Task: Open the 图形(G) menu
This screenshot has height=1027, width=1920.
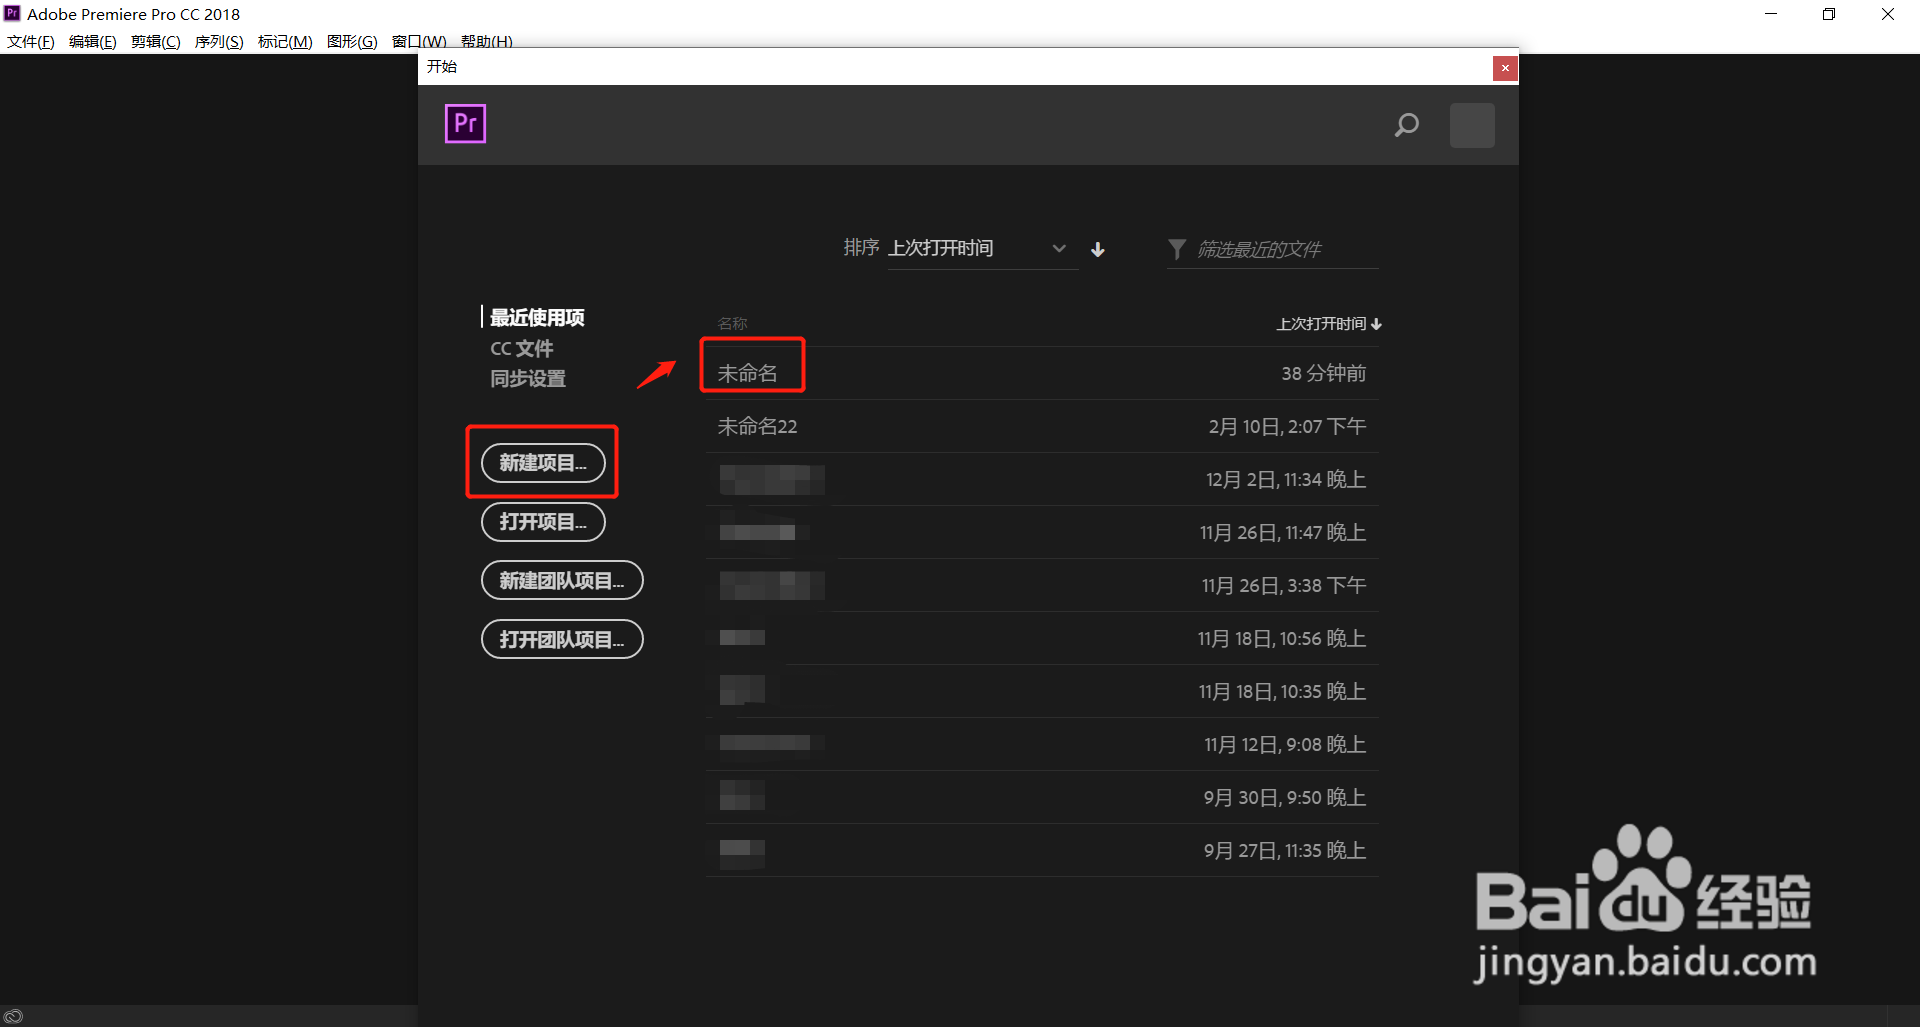Action: coord(352,41)
